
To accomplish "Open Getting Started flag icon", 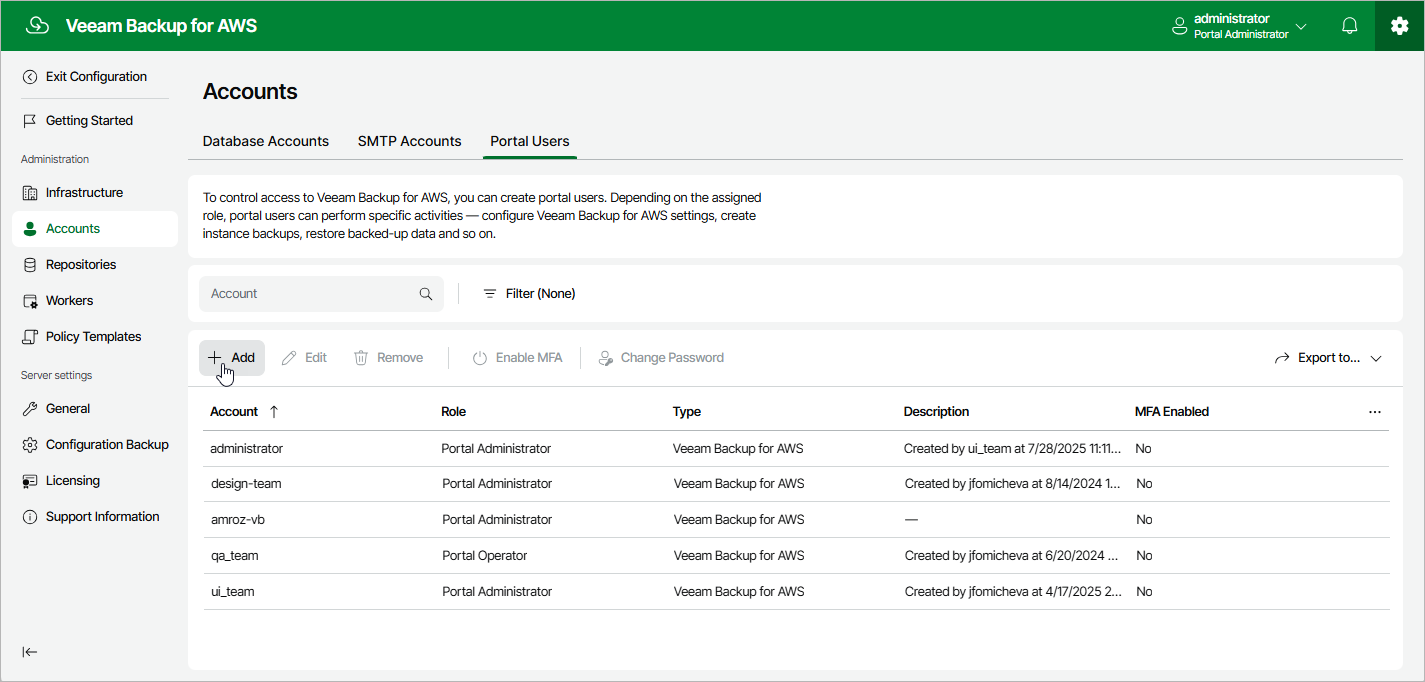I will [x=30, y=121].
